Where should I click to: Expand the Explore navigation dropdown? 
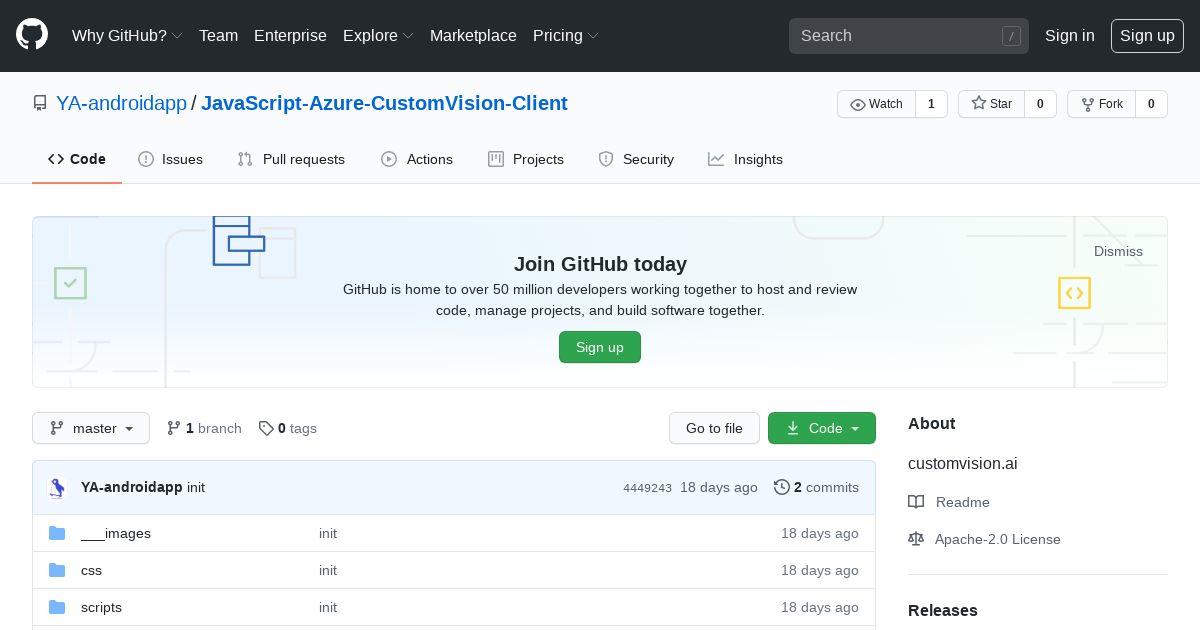pos(378,35)
